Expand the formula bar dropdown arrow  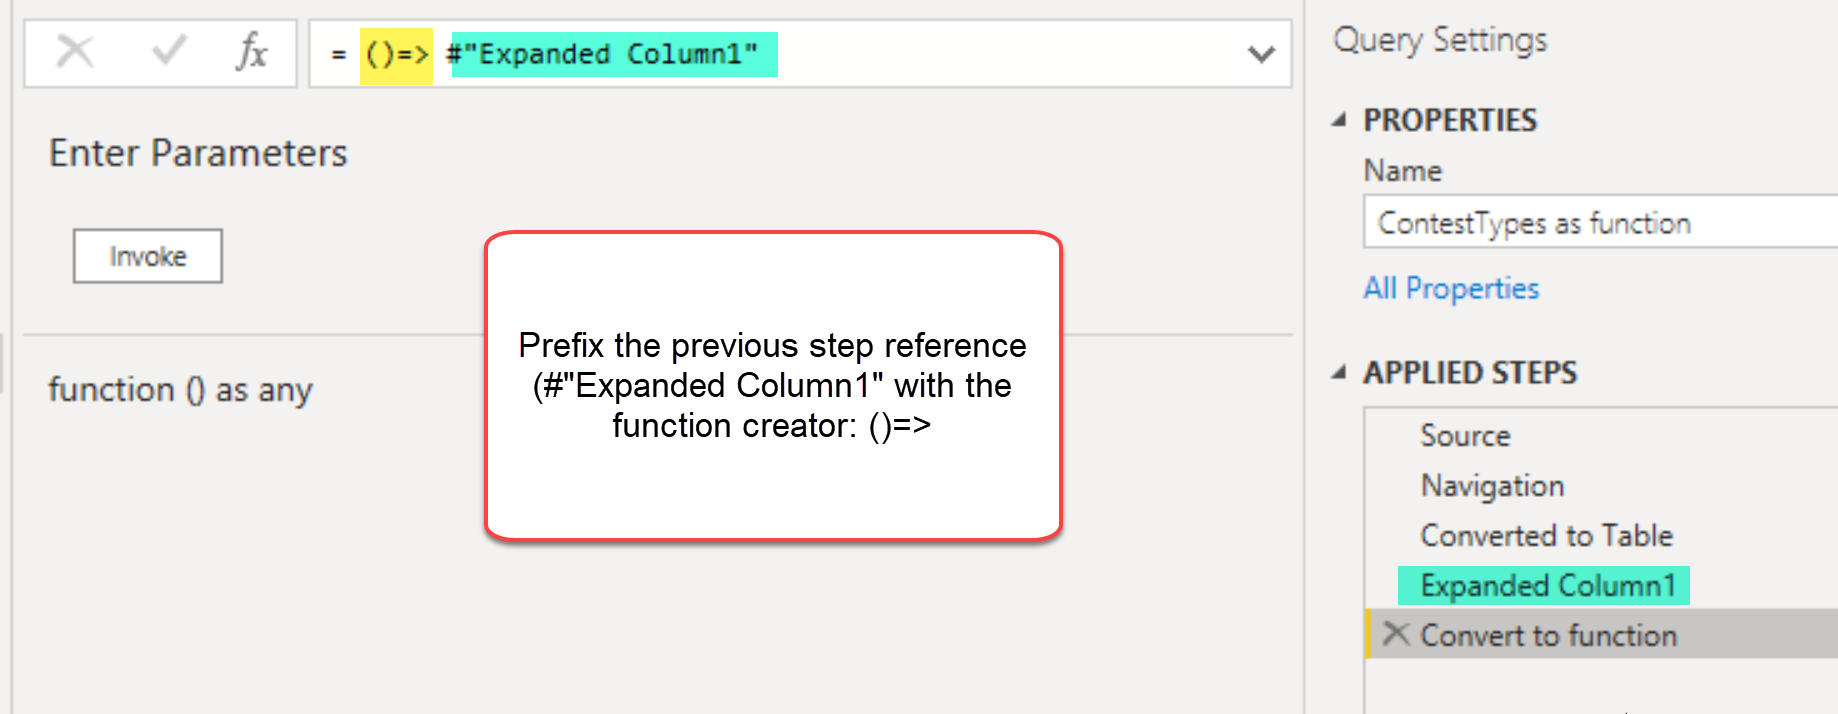point(1262,54)
